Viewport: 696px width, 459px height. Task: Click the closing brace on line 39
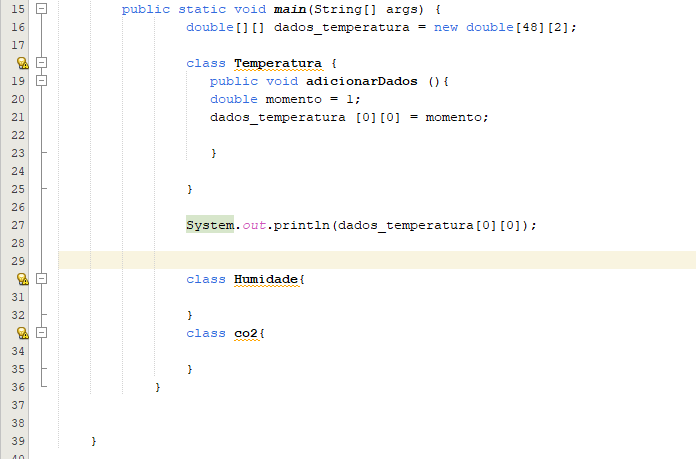pos(94,441)
